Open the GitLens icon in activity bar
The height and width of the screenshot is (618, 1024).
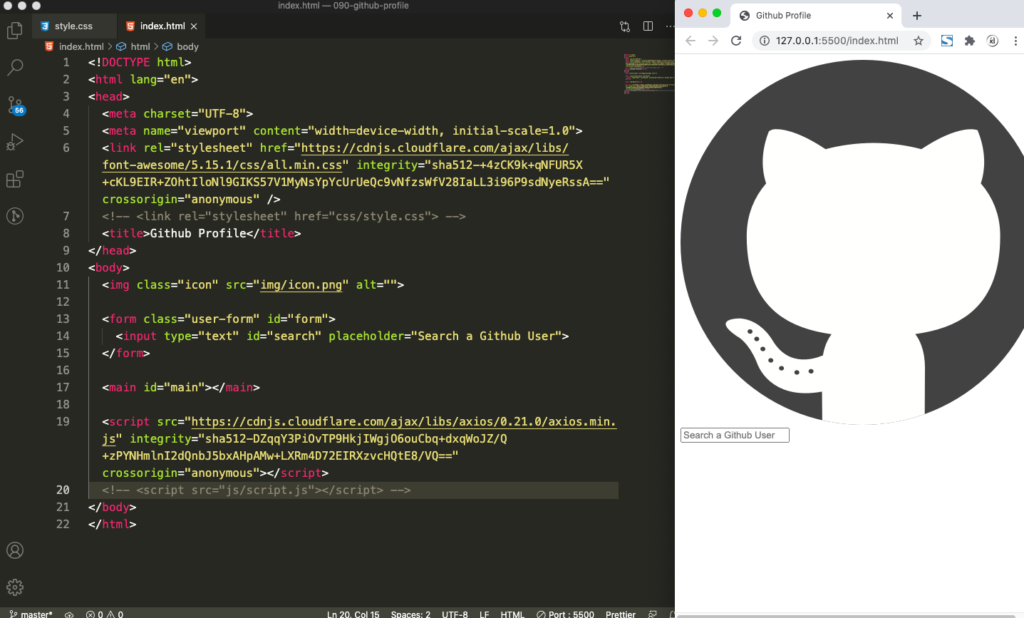pos(14,216)
